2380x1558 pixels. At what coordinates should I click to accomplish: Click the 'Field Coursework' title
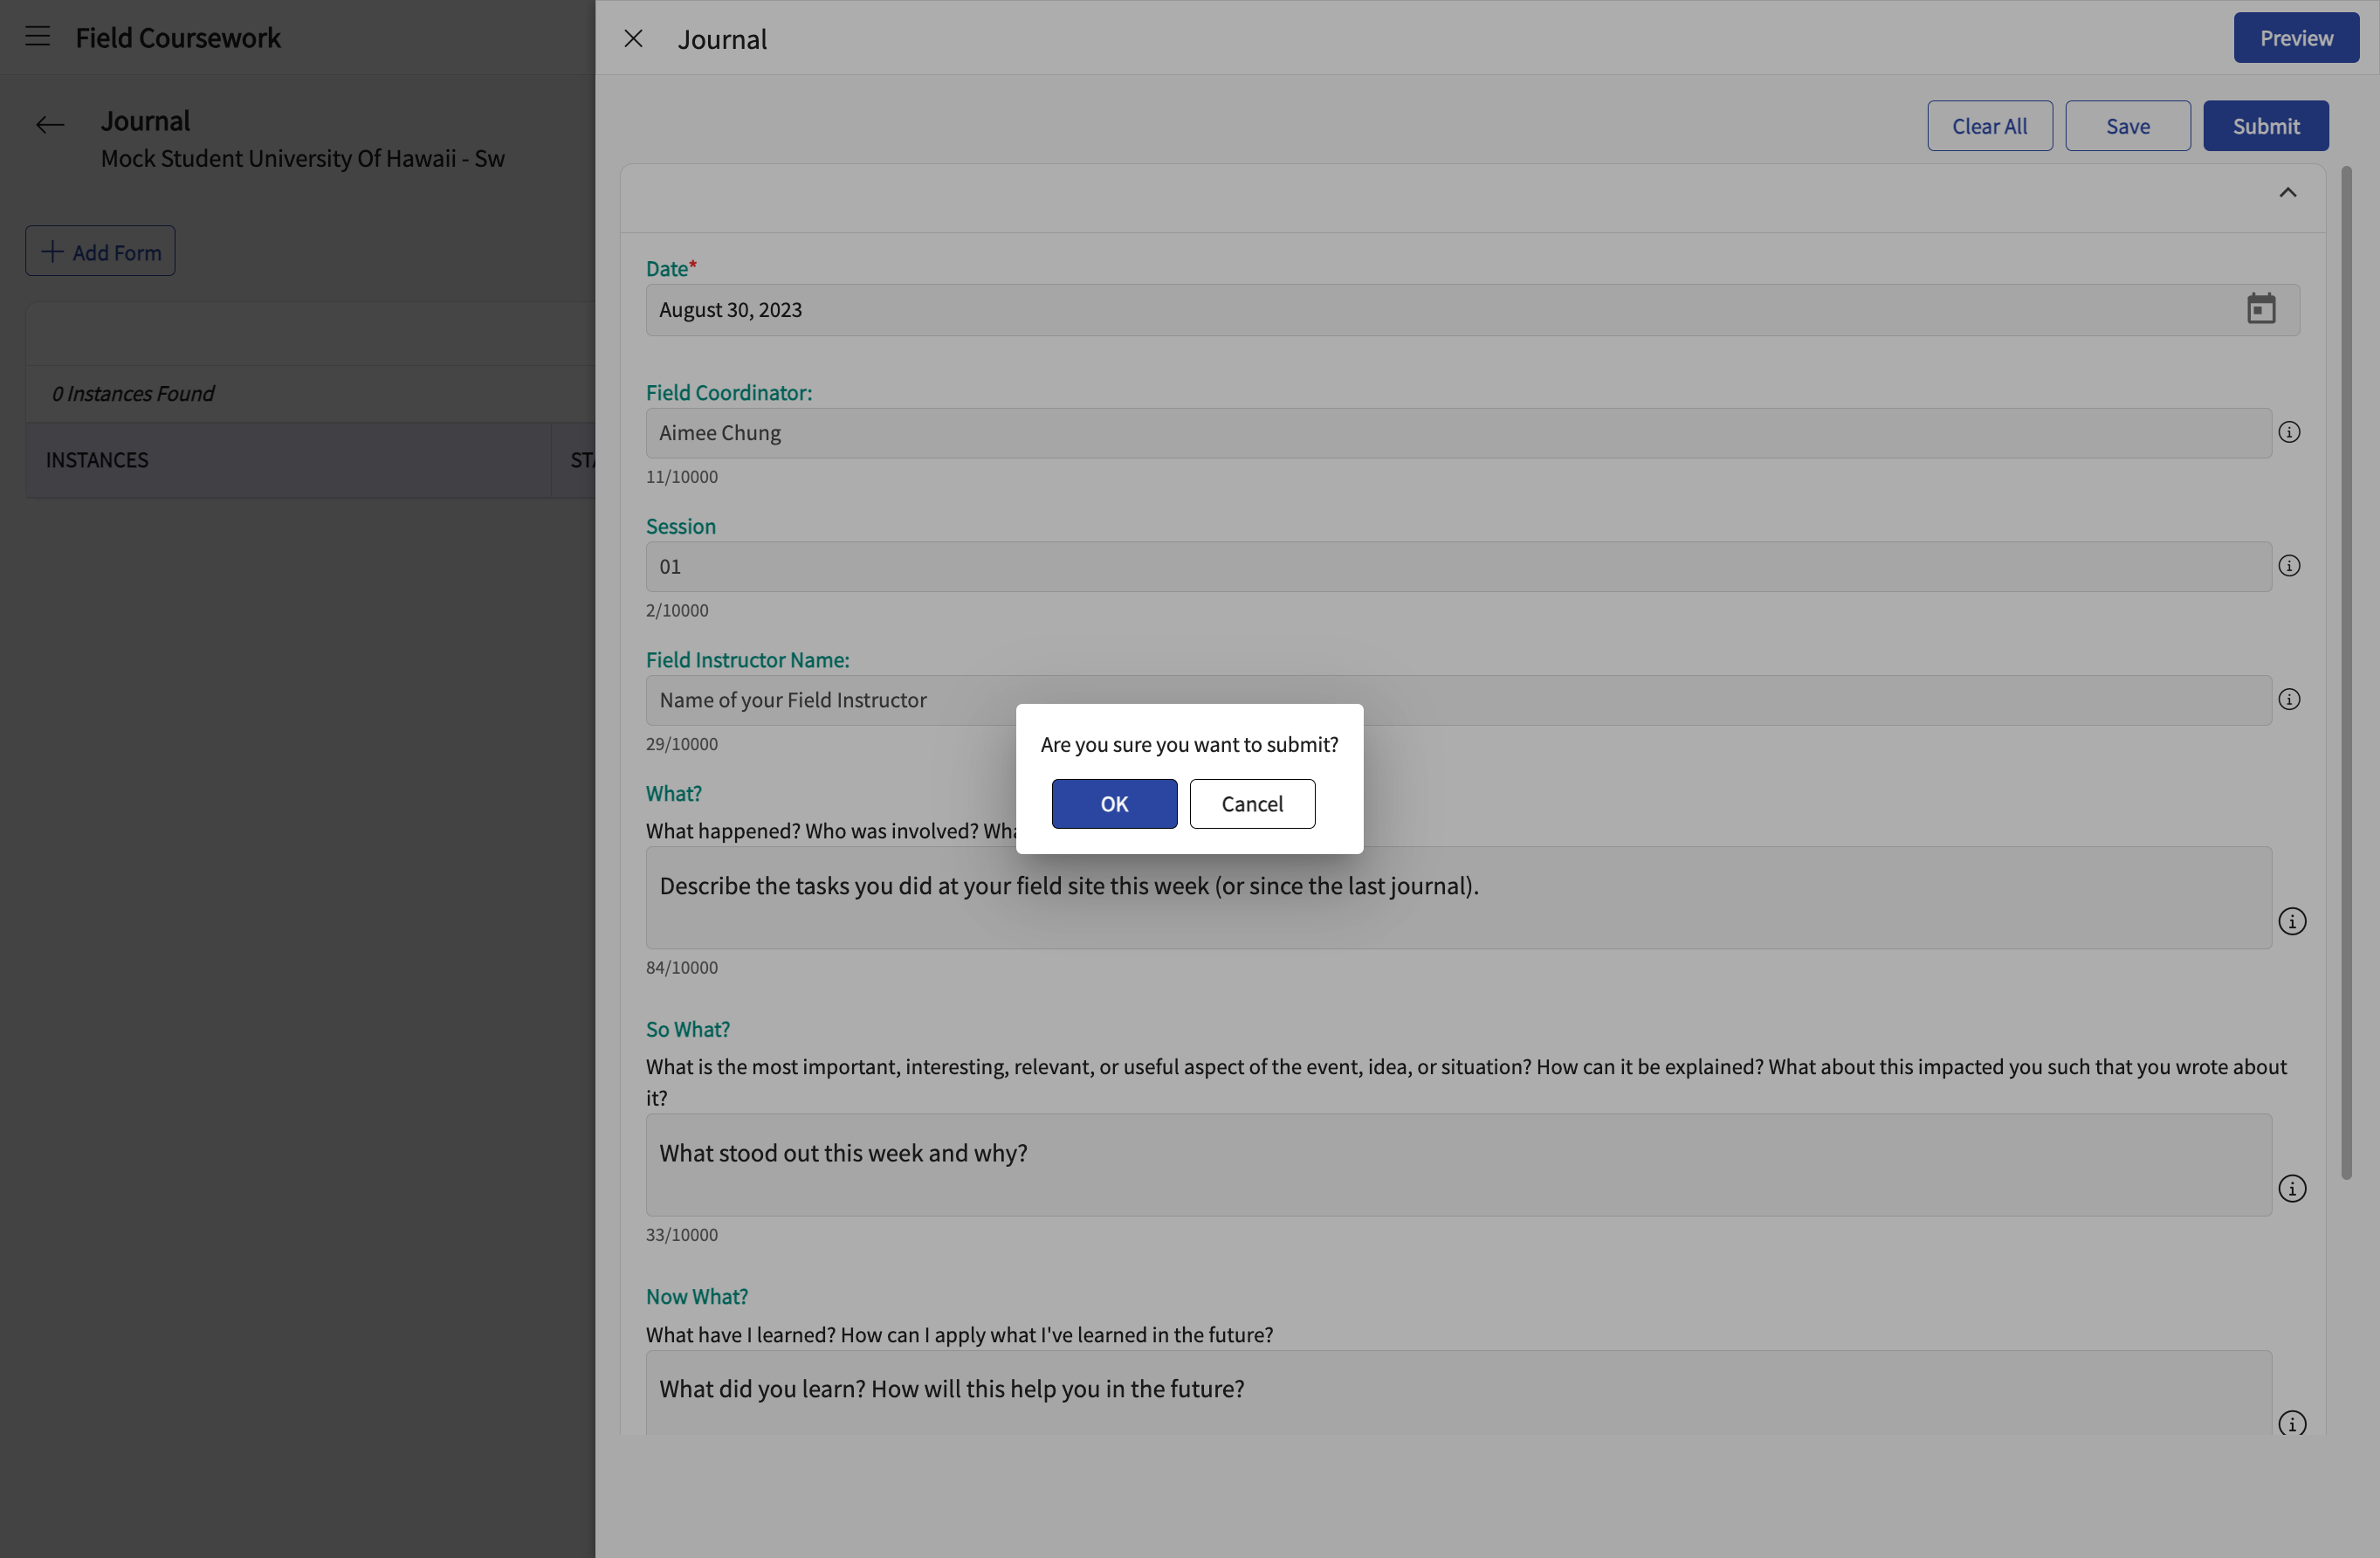tap(178, 38)
